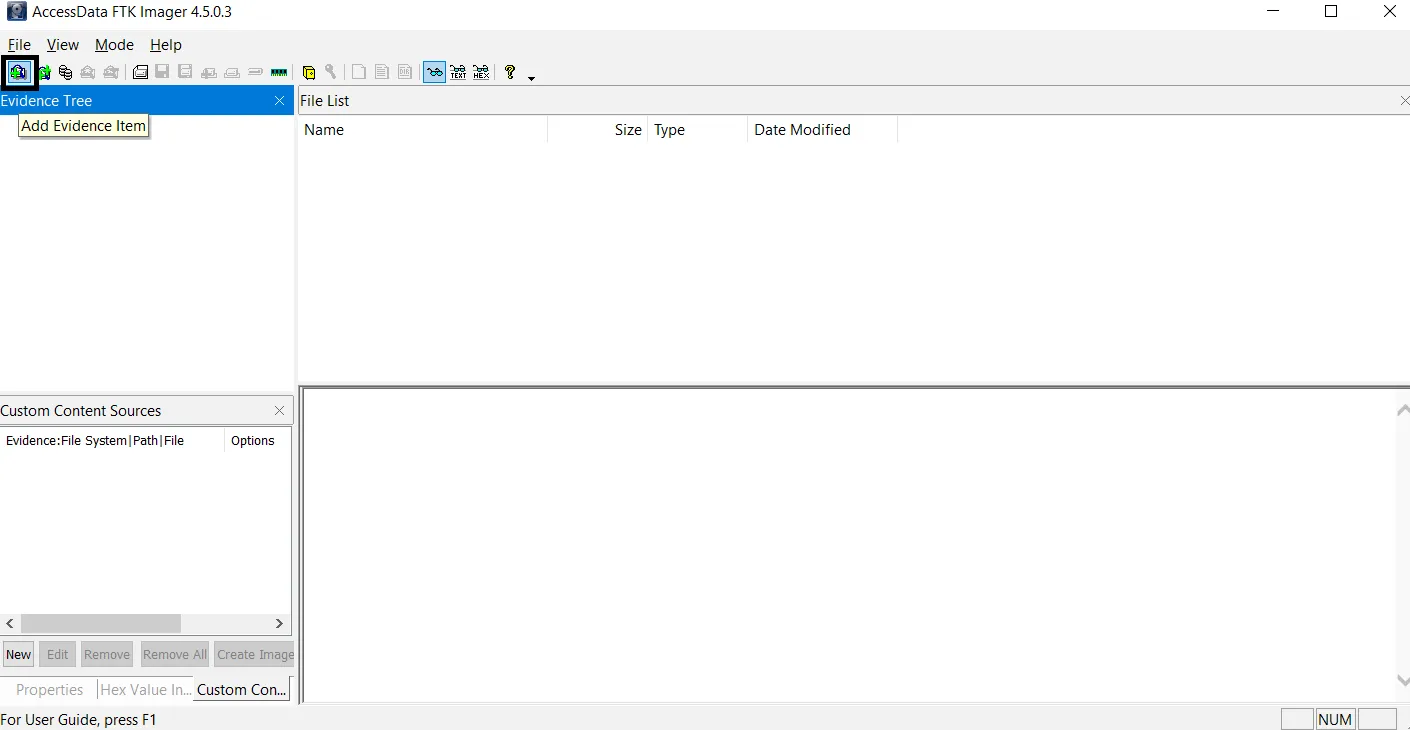The image size is (1410, 730).
Task: Launch the Capture Memory tool
Action: [279, 72]
